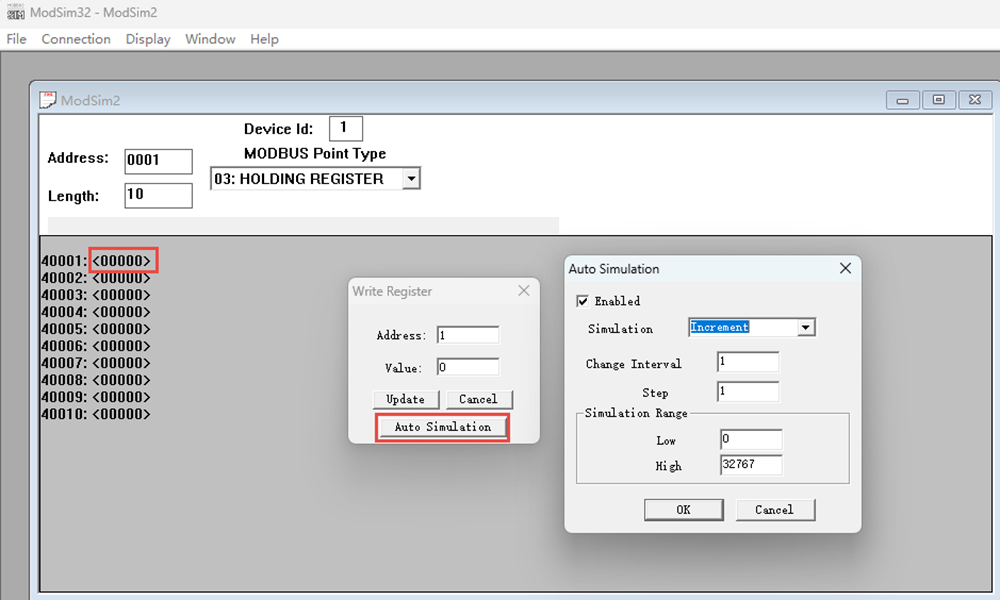Viewport: 1000px width, 600px height.
Task: Focus the Address field showing 0001
Action: [x=158, y=161]
